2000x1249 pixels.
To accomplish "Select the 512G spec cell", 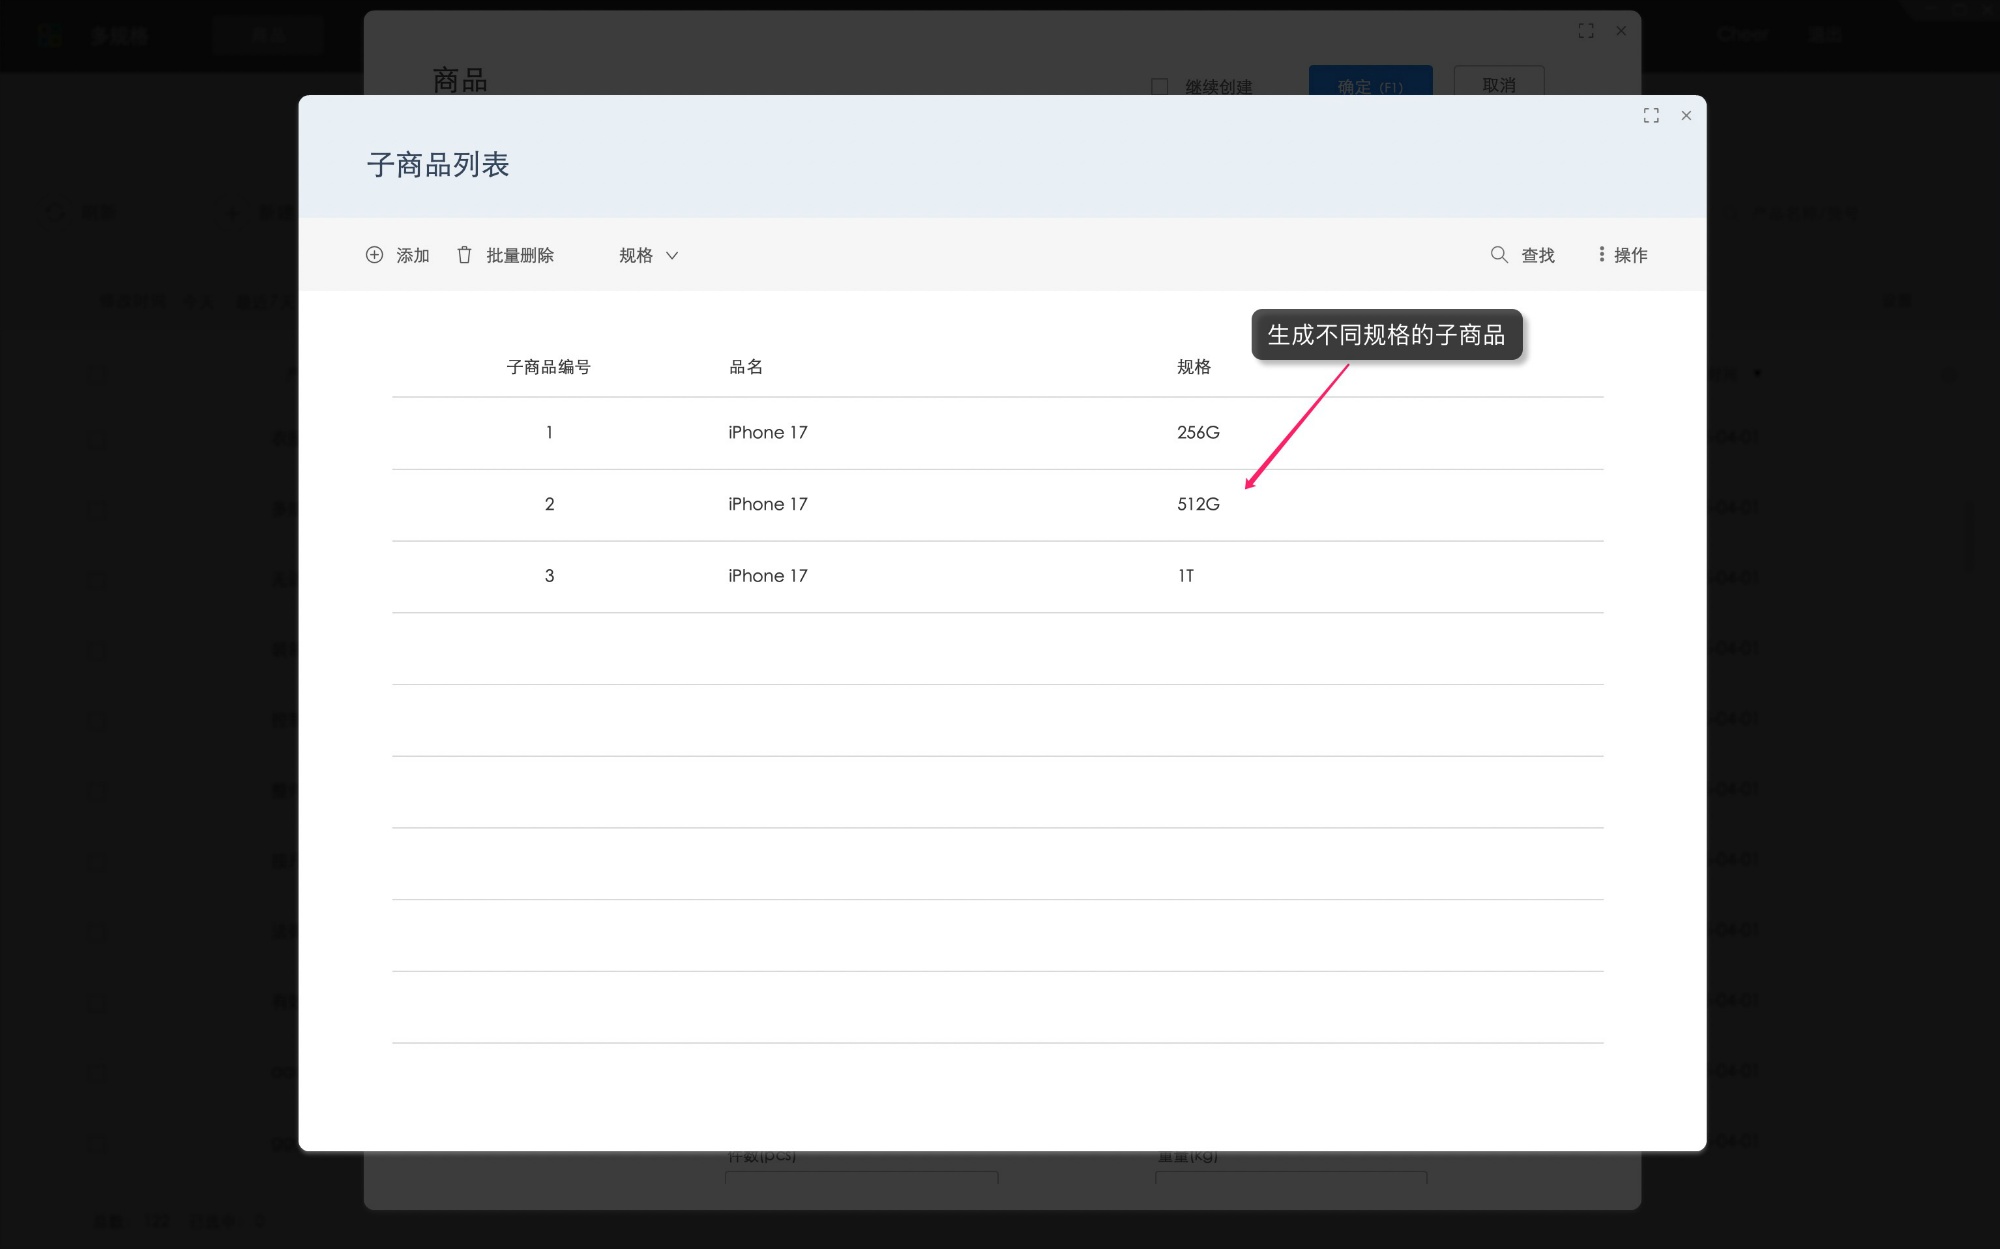I will coord(1198,505).
